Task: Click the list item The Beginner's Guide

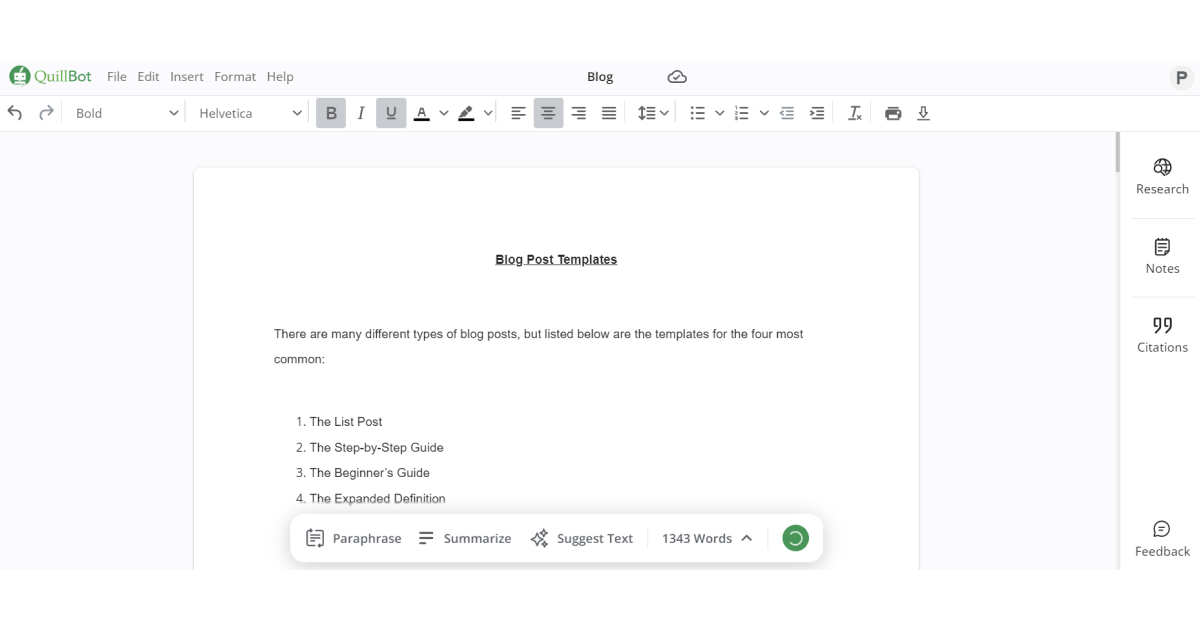Action: coord(369,473)
